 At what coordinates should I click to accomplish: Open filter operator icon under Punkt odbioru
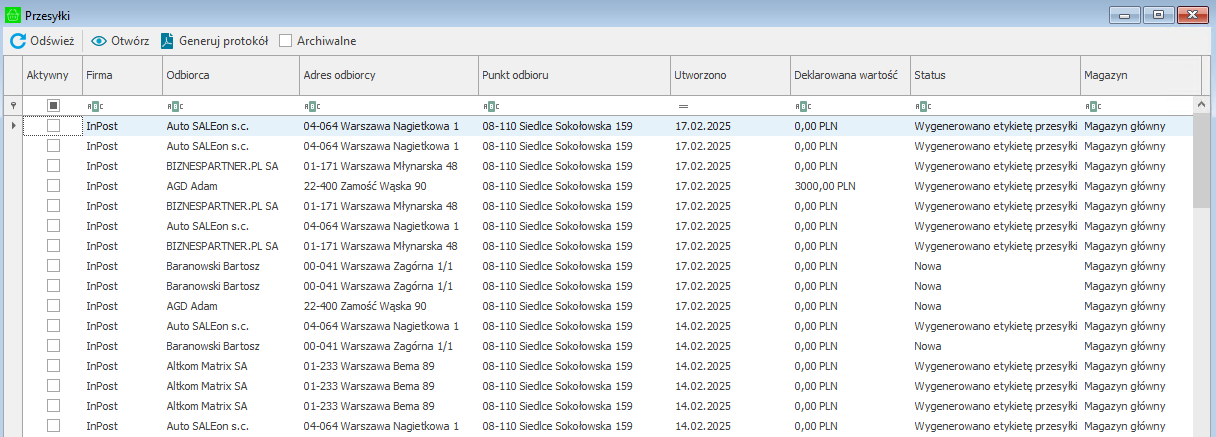[x=491, y=106]
